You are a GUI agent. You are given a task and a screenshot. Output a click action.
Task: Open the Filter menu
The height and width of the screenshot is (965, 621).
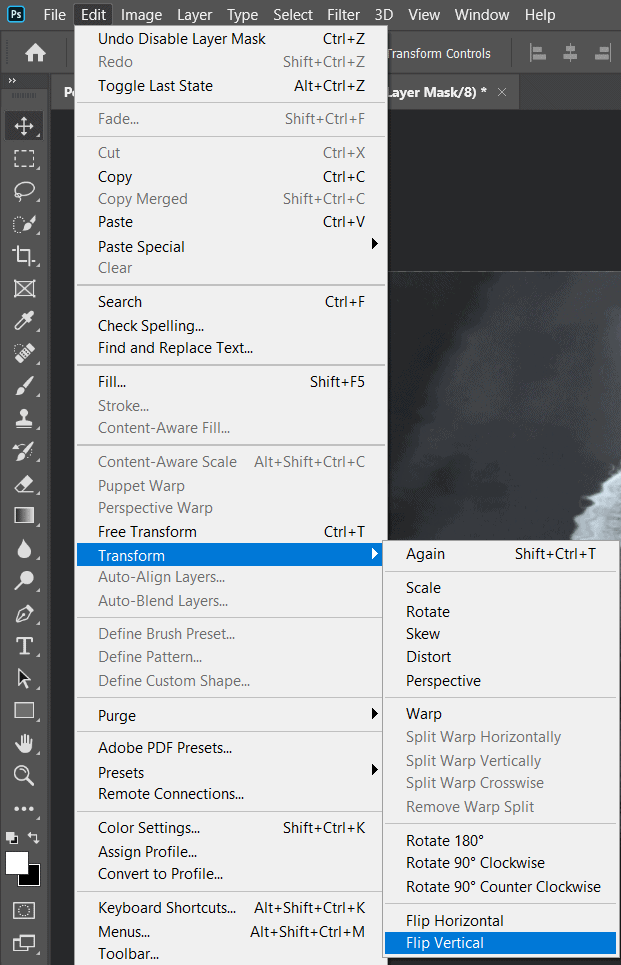[343, 15]
